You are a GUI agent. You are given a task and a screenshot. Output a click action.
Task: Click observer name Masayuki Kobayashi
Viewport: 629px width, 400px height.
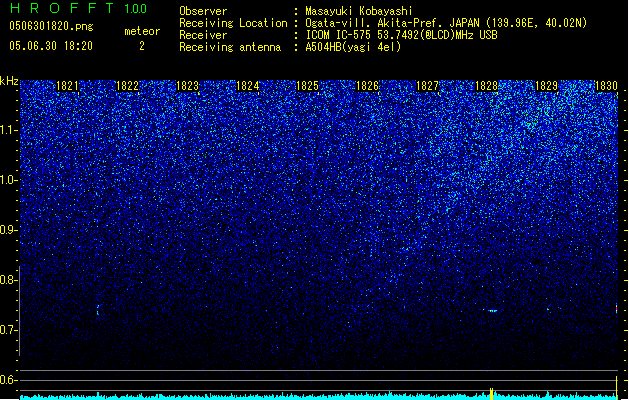(x=359, y=11)
